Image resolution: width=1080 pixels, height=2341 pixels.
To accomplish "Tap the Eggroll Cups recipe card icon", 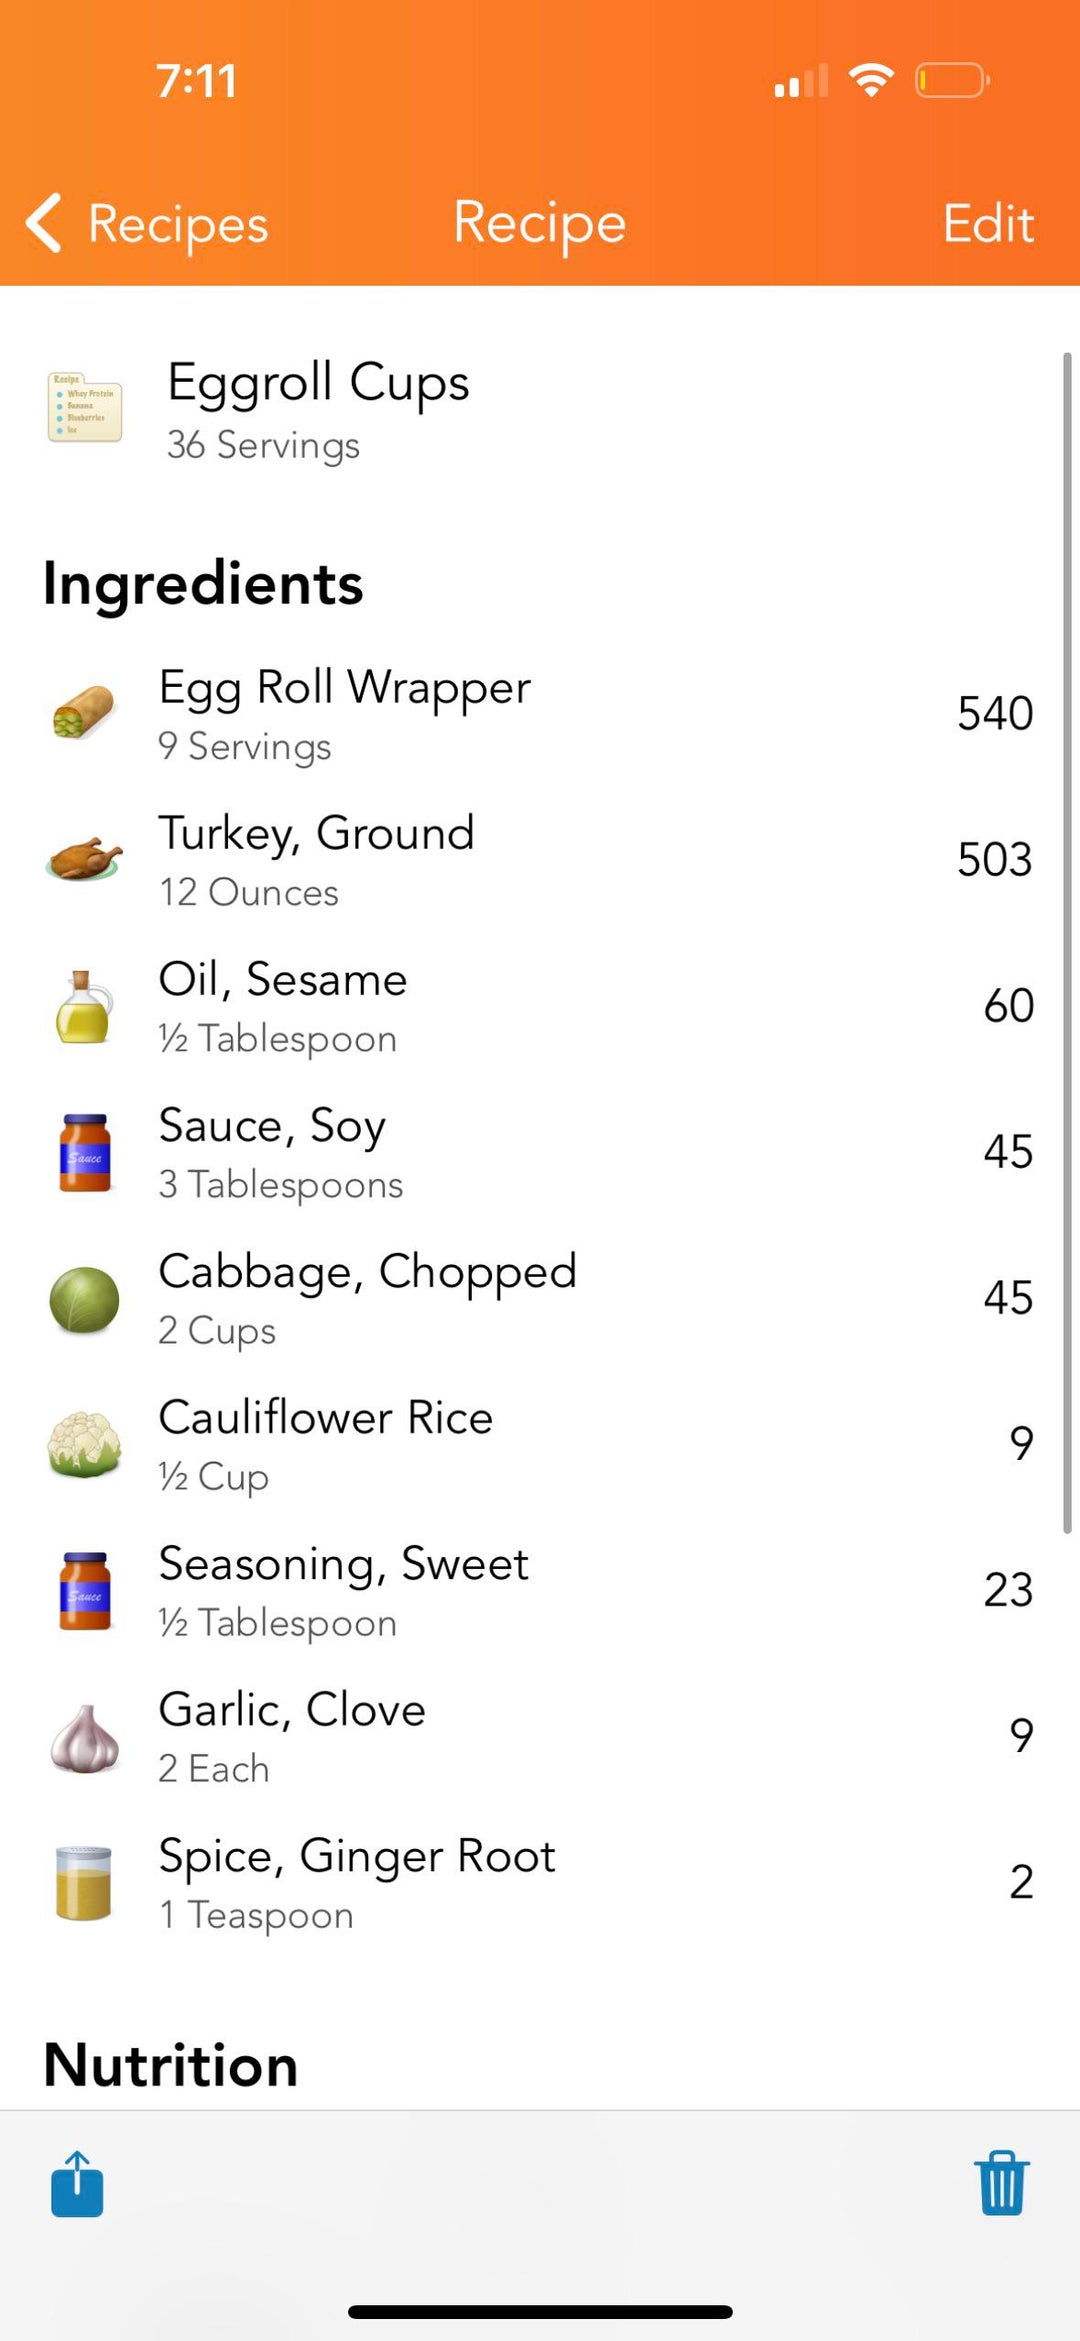I will [x=85, y=407].
